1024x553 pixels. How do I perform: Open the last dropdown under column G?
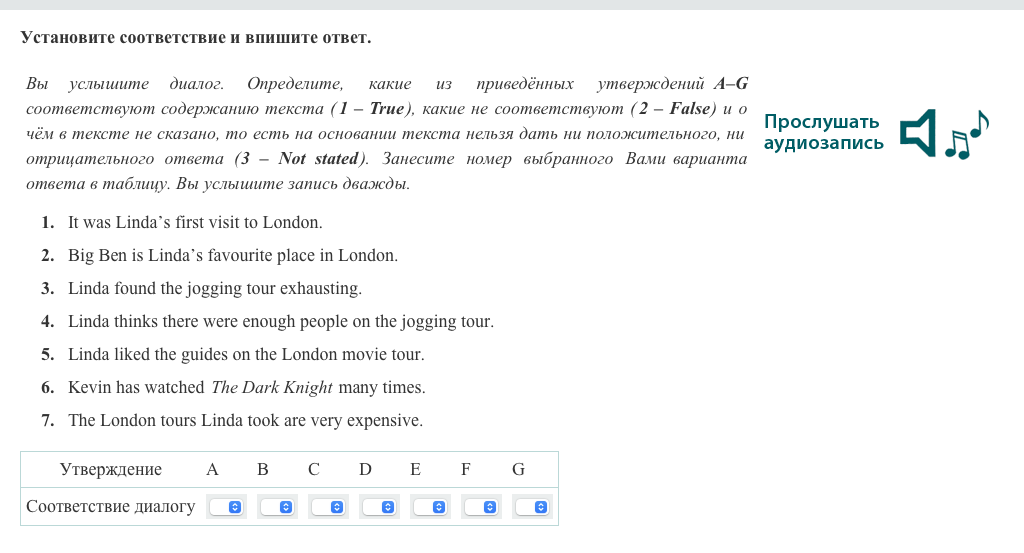[532, 507]
